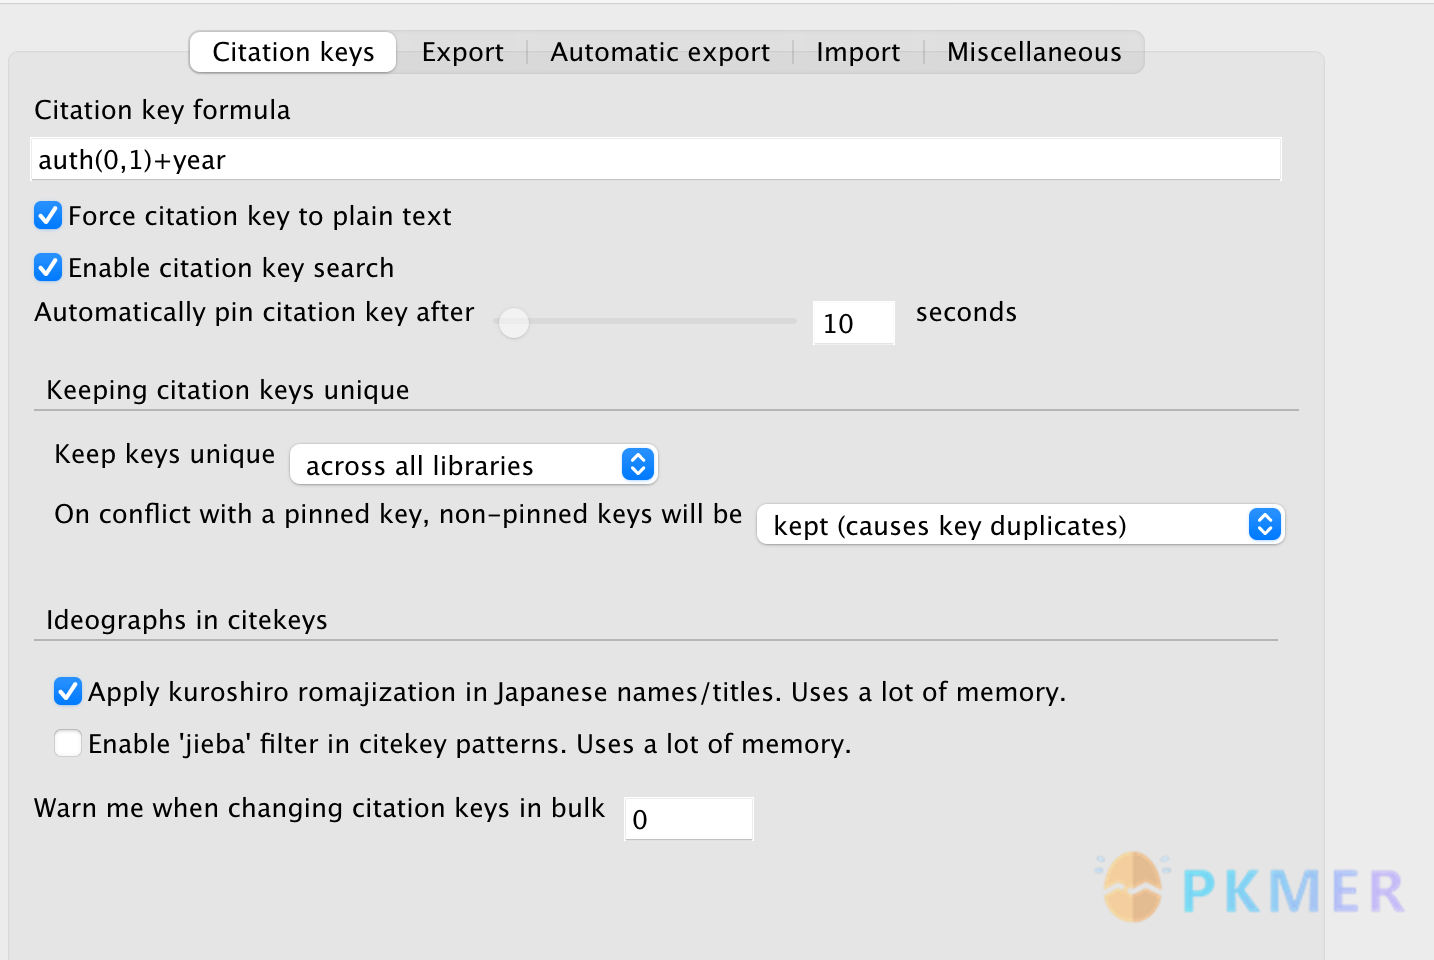Edit the '10' seconds value field
Image resolution: width=1434 pixels, height=960 pixels.
(852, 322)
